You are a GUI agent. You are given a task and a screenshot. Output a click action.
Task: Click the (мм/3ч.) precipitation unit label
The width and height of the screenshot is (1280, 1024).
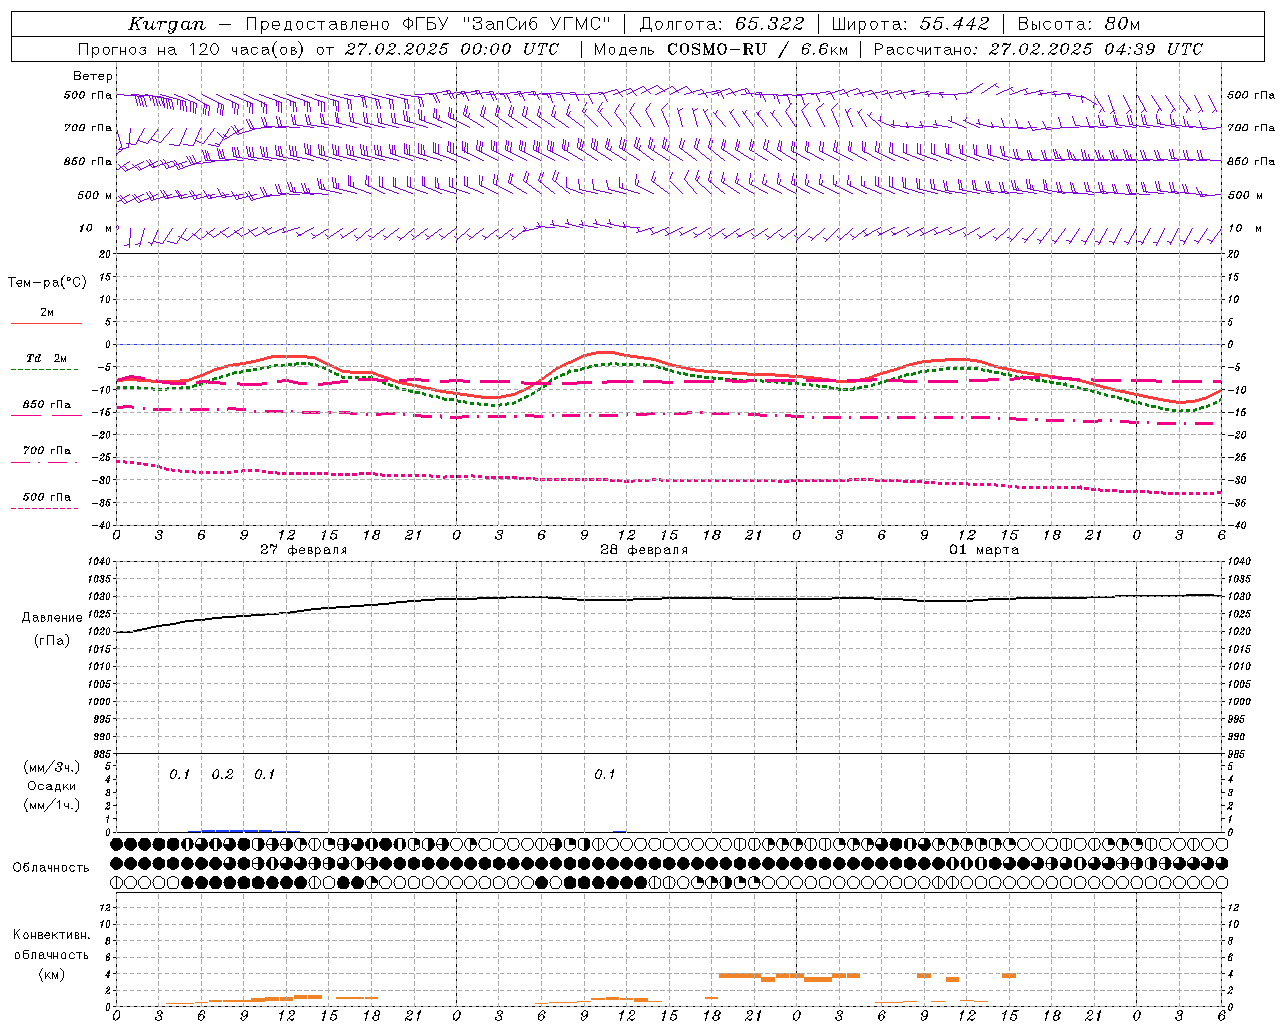52,767
